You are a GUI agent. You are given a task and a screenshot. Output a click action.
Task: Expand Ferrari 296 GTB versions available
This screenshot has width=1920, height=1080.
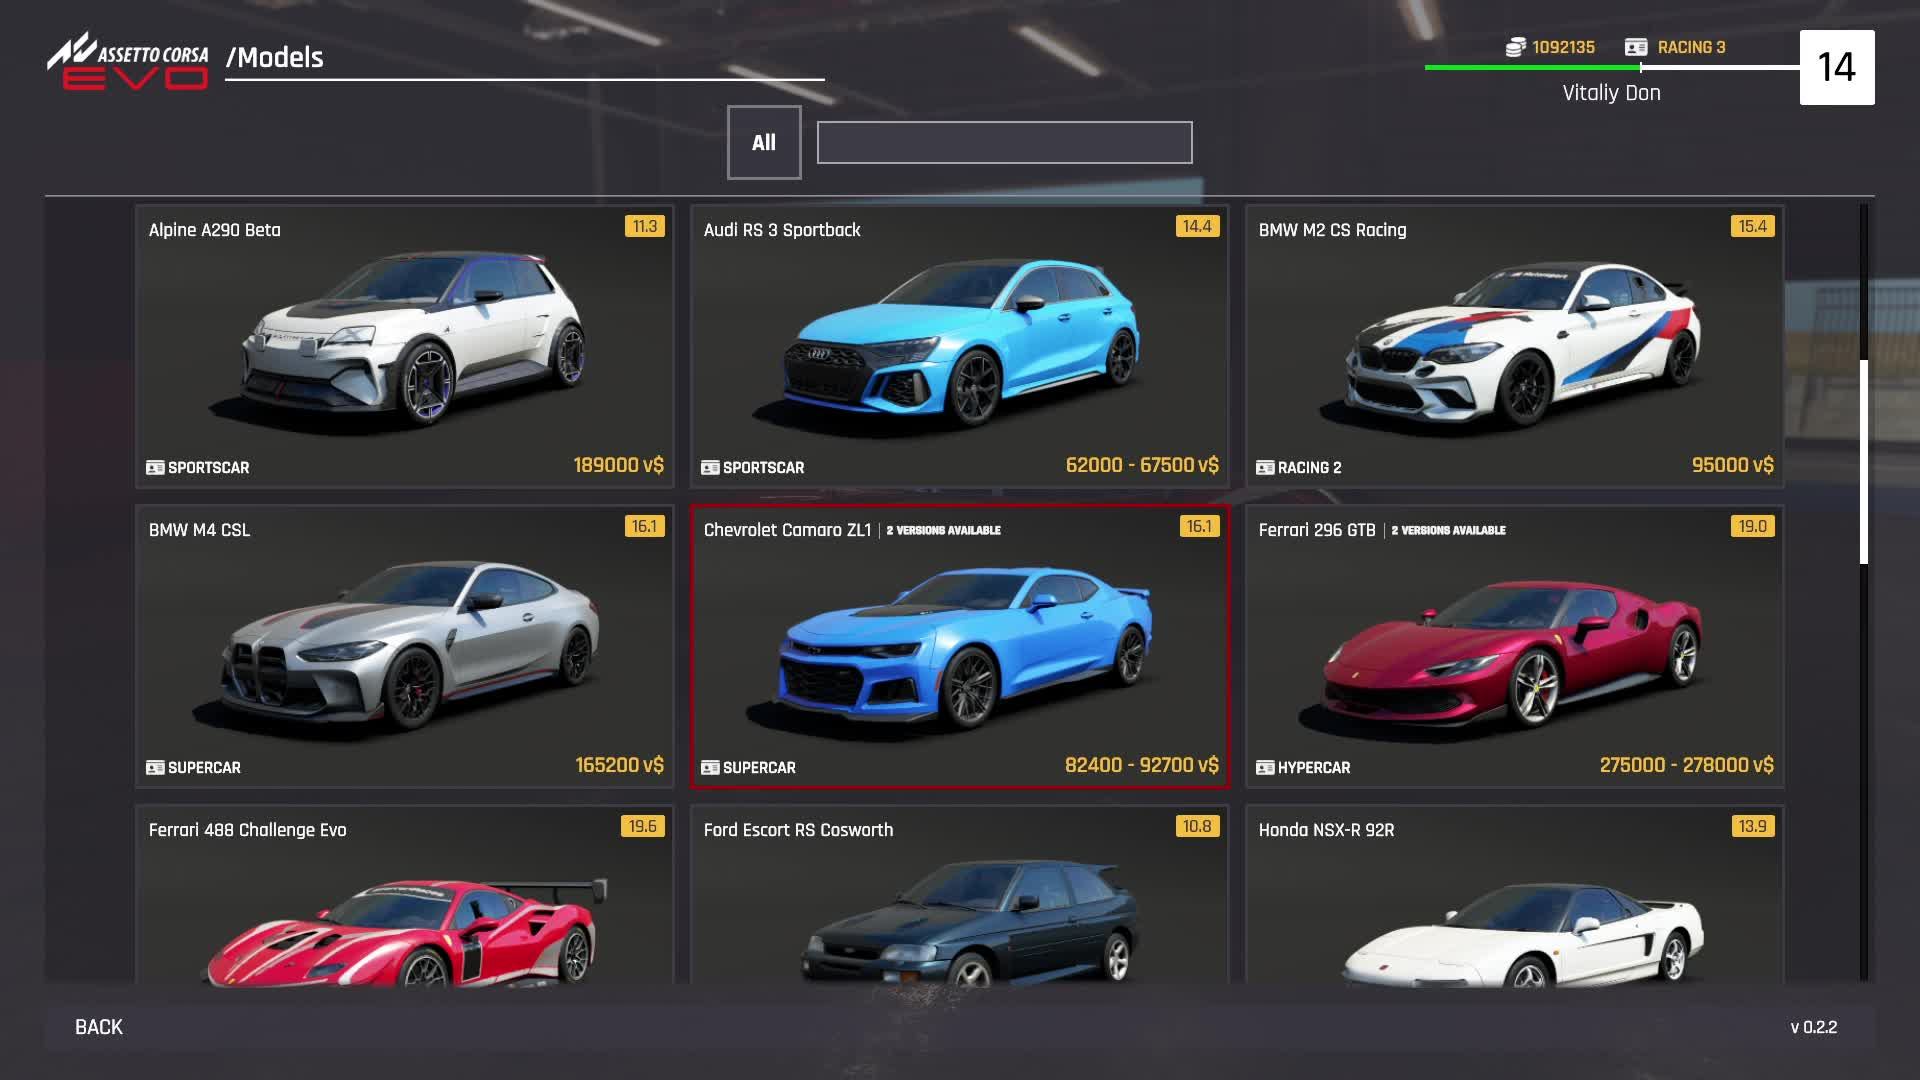(x=1448, y=530)
